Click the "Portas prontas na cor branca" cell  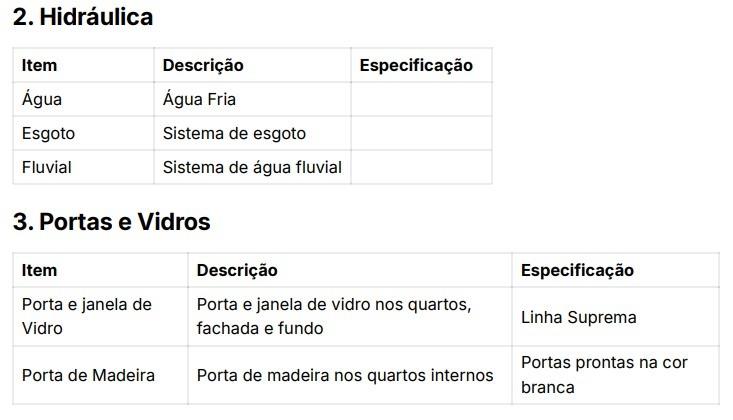[604, 374]
